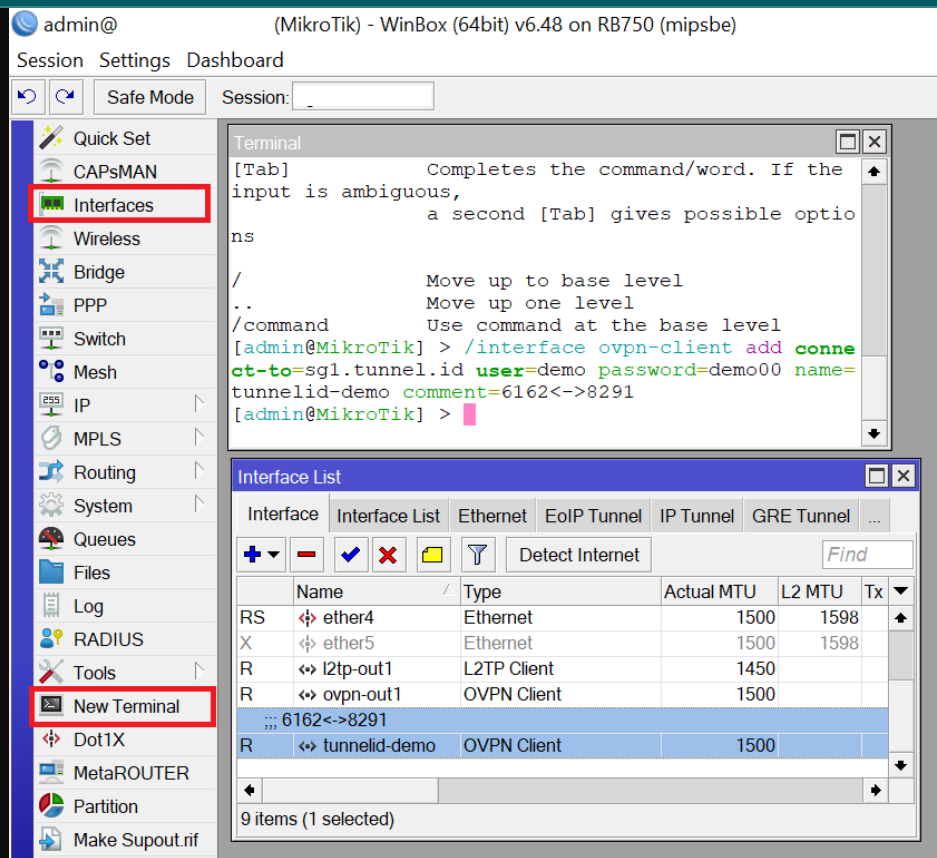Click the Interface List horizontal scroll right arrow

coord(876,790)
